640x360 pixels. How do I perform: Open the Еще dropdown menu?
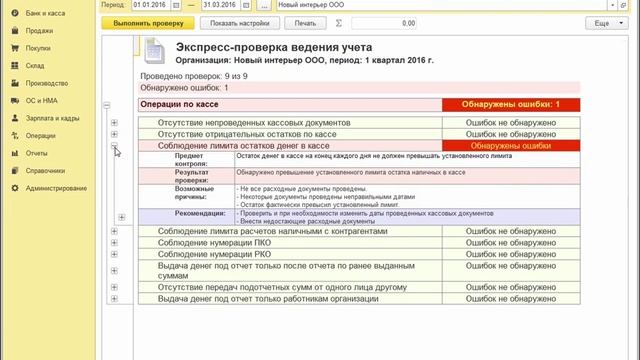[x=607, y=23]
